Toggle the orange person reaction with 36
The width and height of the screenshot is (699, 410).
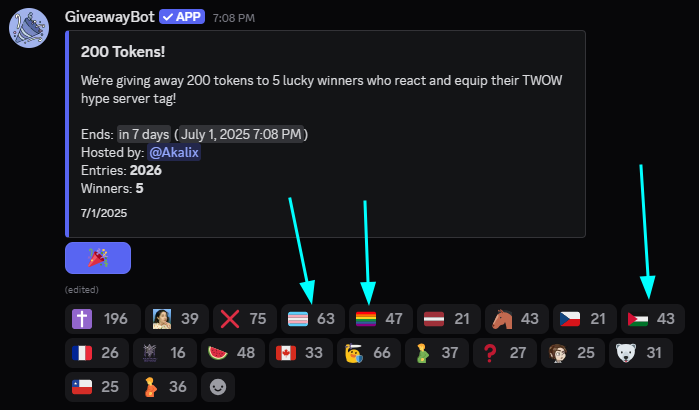tap(165, 387)
